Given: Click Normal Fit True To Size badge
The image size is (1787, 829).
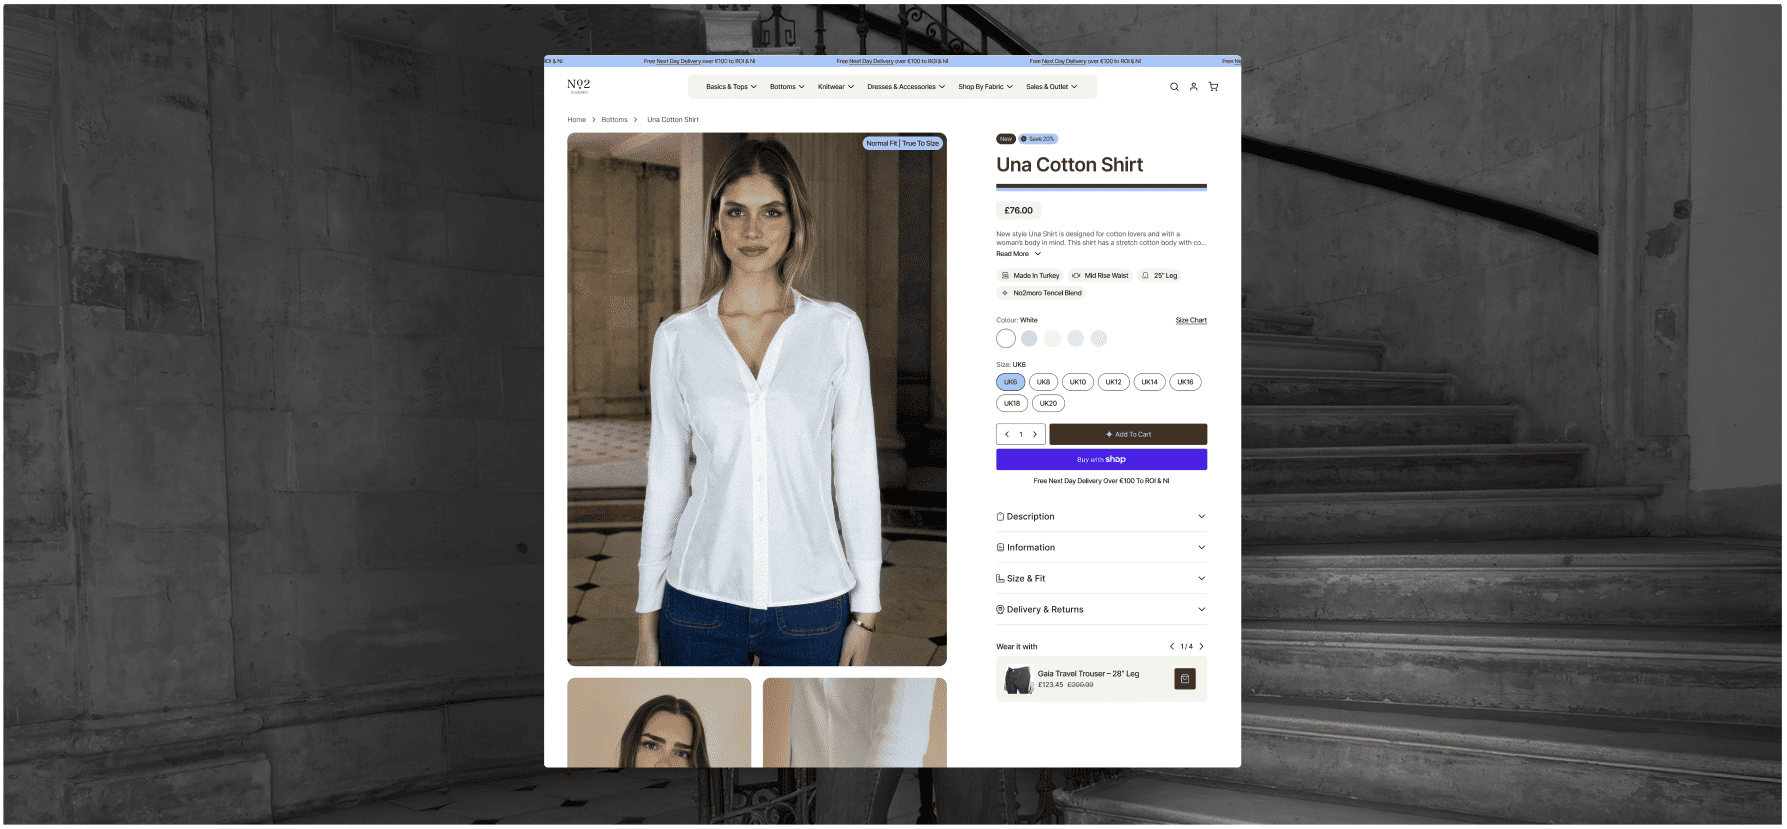Looking at the screenshot, I should [902, 144].
